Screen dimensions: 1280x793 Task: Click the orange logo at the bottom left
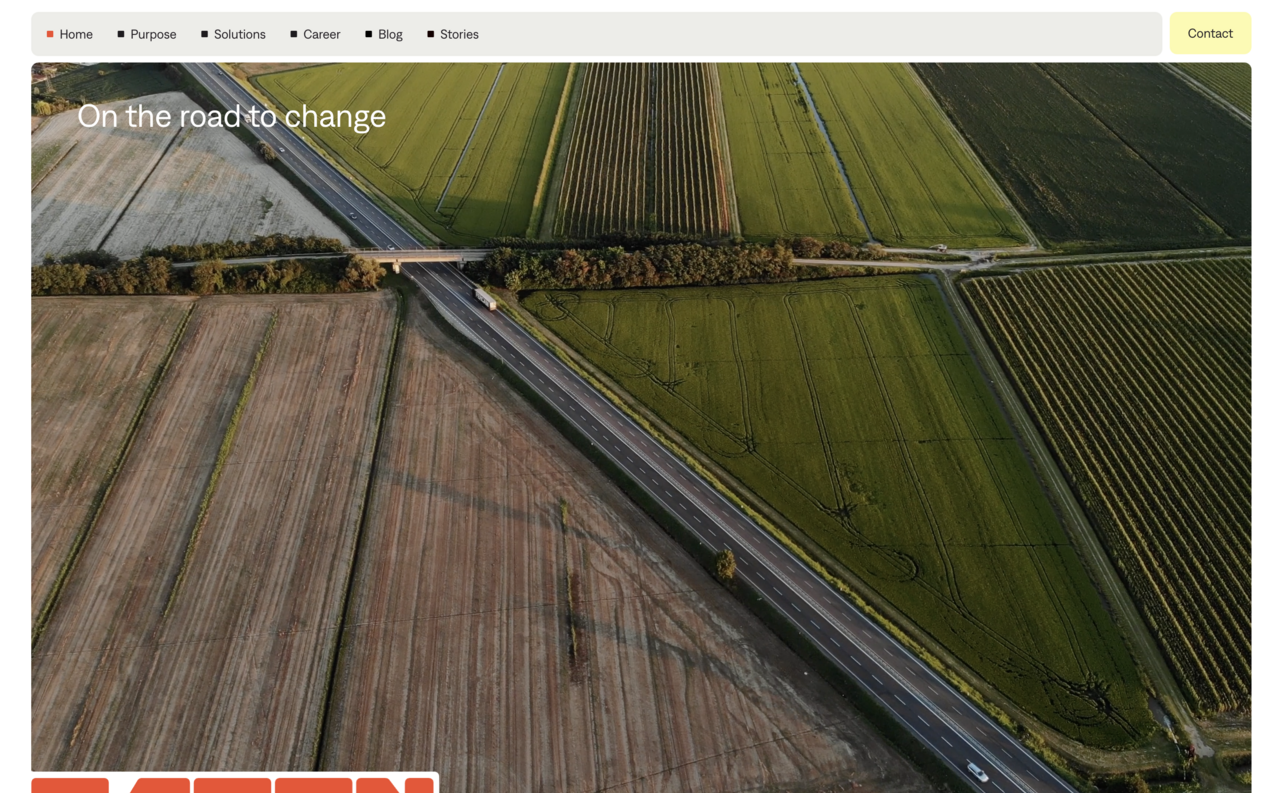(x=233, y=784)
